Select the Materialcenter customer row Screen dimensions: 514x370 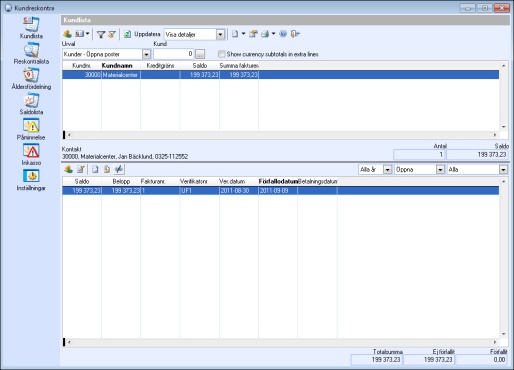[281, 75]
